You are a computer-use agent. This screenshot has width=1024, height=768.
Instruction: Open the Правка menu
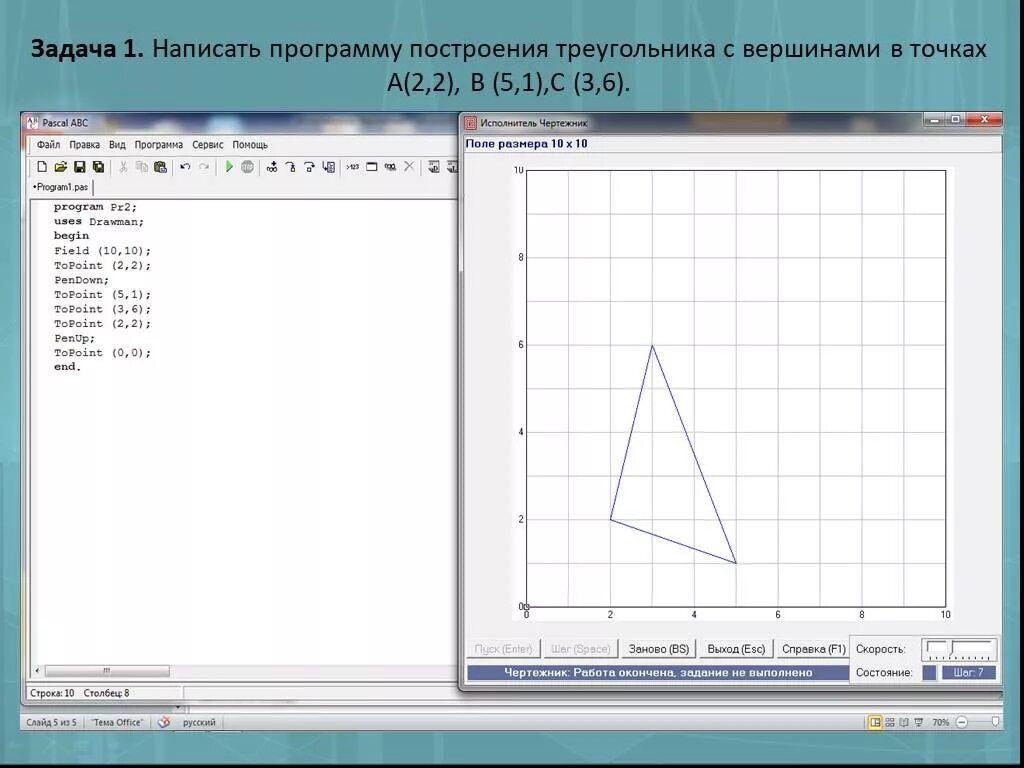[84, 145]
